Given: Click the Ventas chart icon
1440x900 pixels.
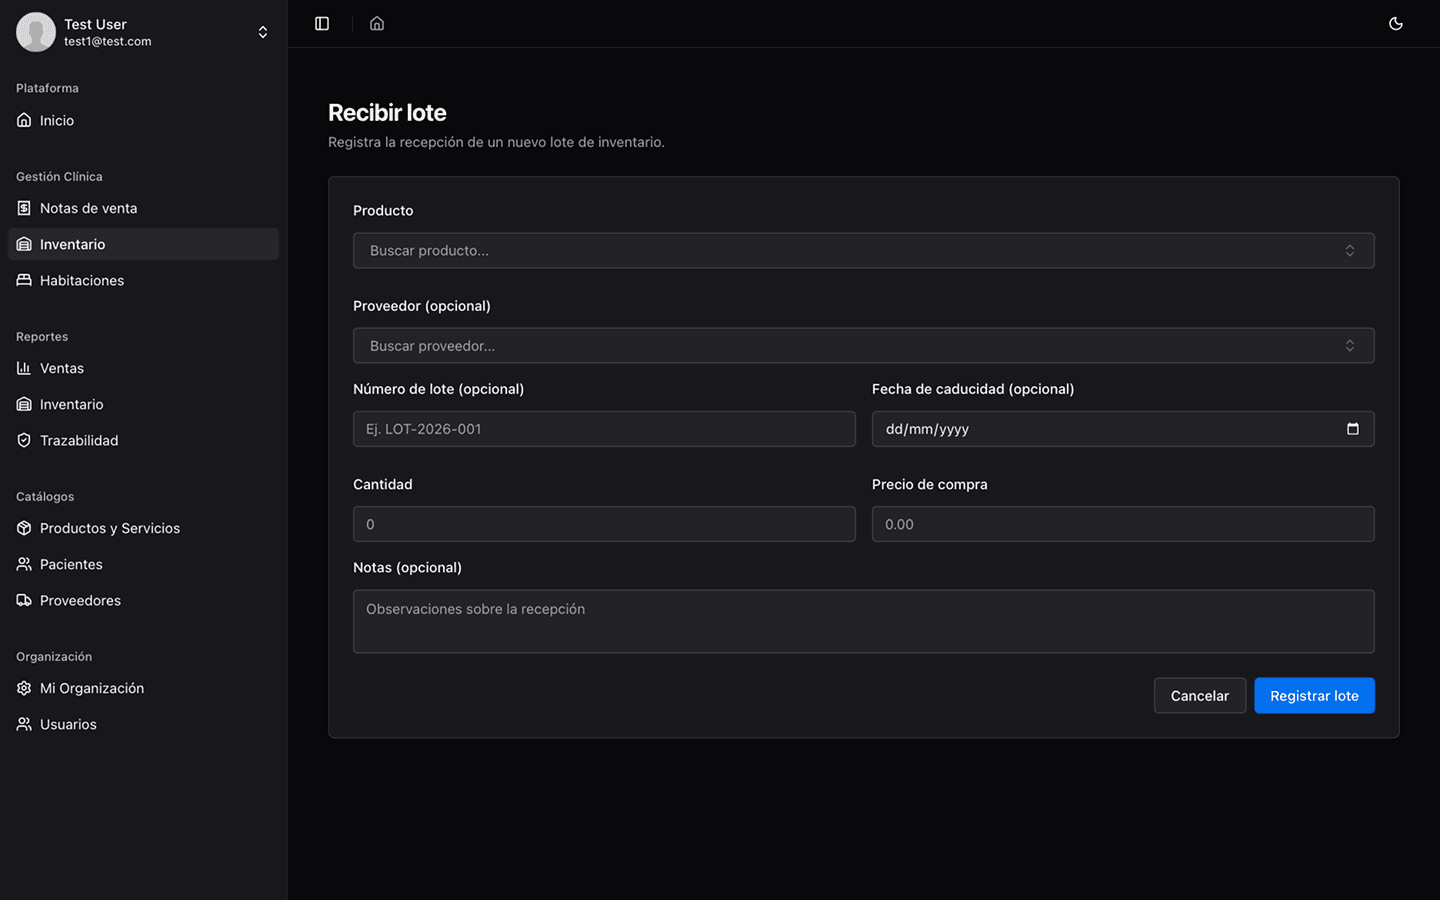Looking at the screenshot, I should pos(24,368).
